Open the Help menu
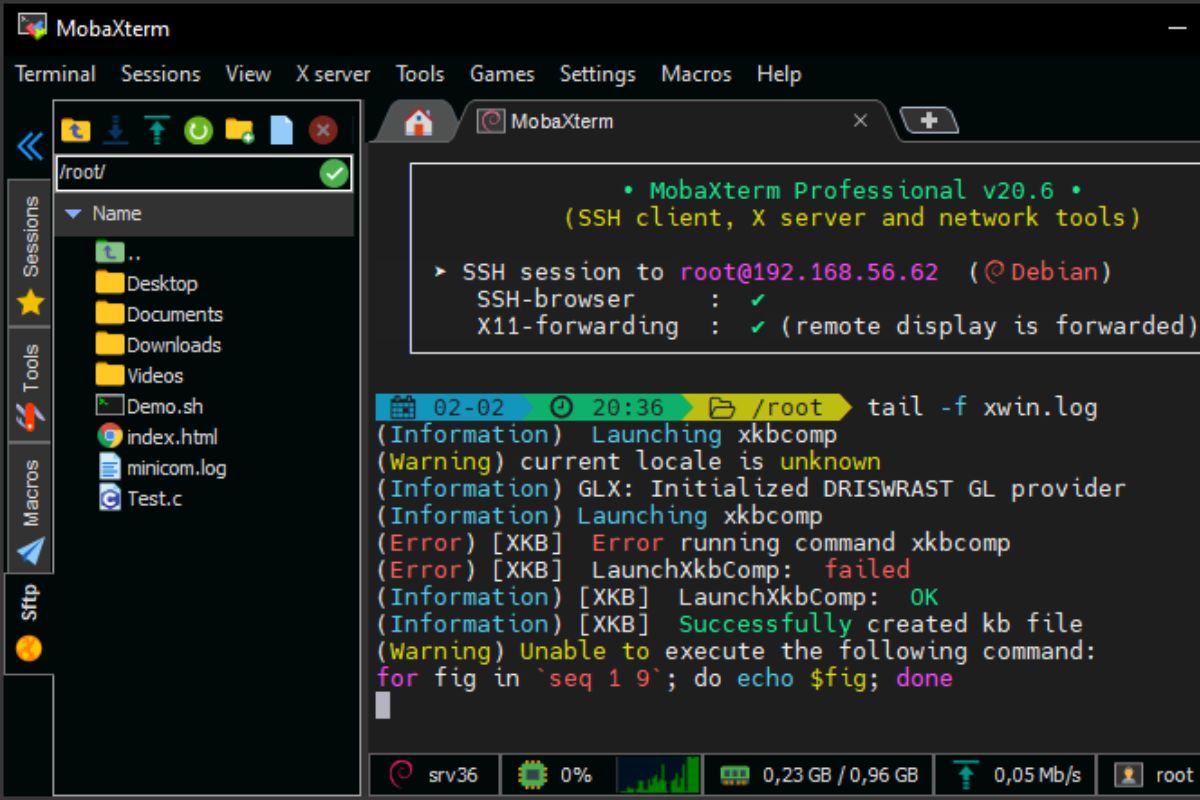Viewport: 1200px width, 800px height. point(779,74)
